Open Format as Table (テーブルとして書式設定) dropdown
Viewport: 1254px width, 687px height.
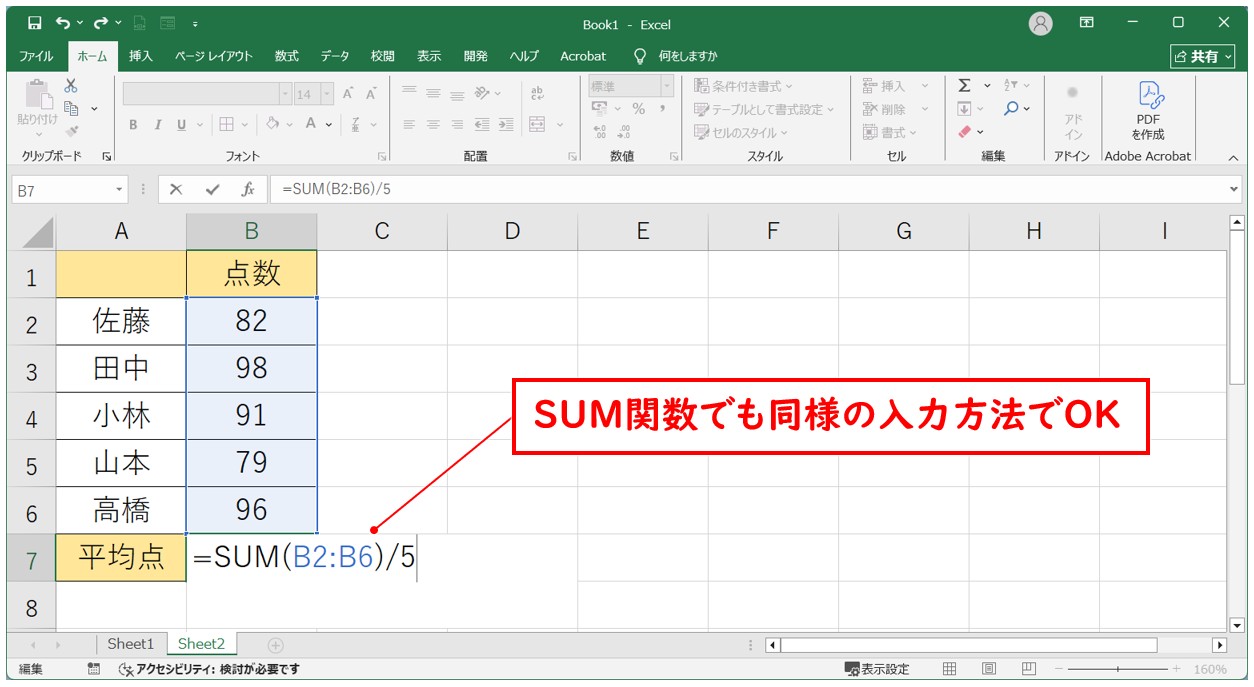pos(765,109)
